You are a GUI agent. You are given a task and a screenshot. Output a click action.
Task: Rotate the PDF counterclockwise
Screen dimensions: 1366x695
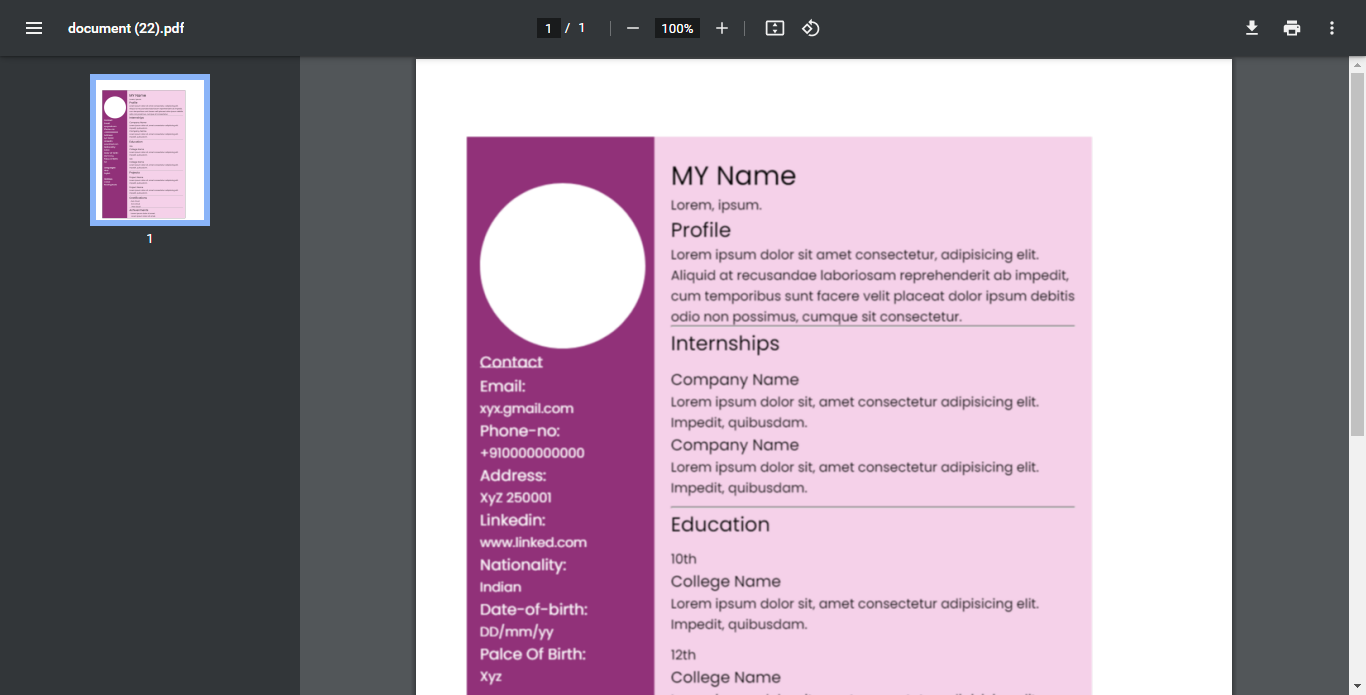pos(810,28)
